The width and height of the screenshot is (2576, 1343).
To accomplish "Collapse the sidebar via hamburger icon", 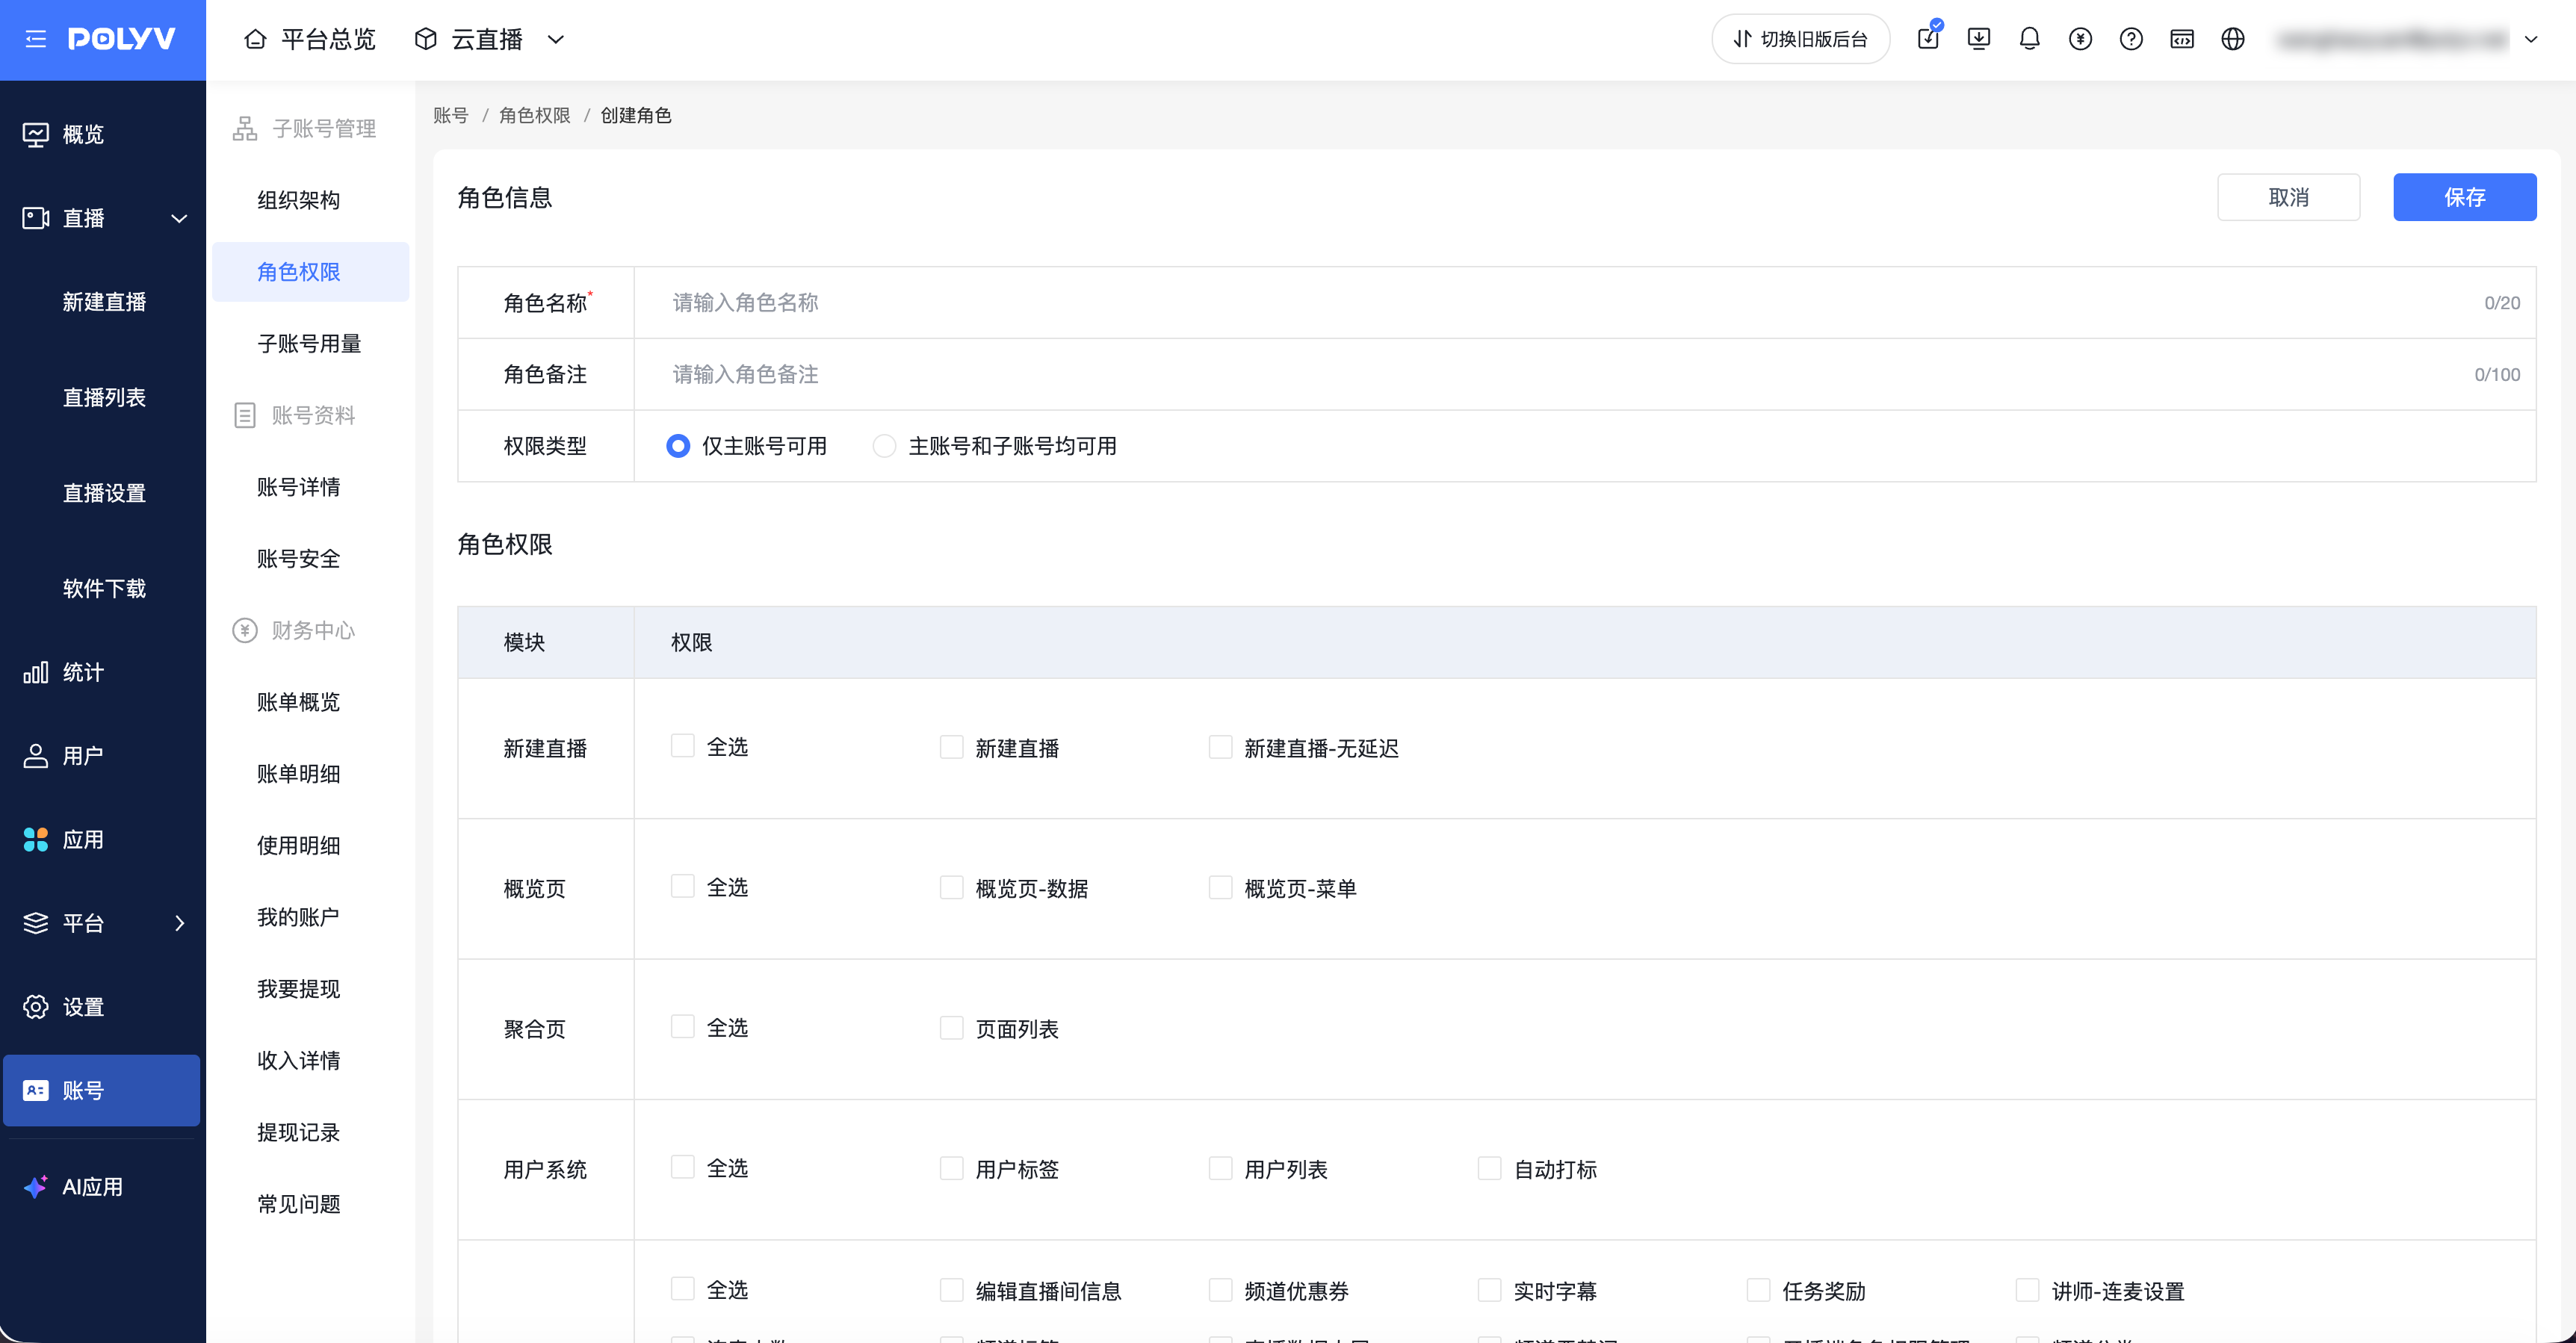I will point(36,39).
